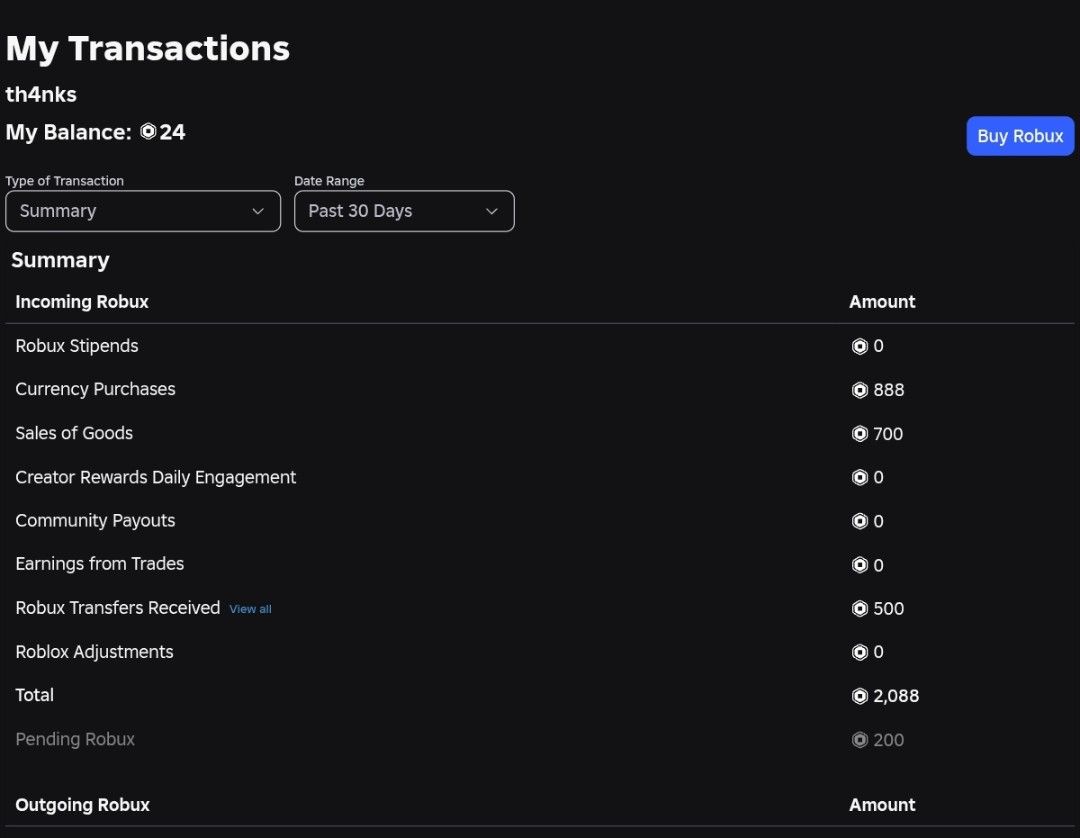This screenshot has height=838, width=1080.
Task: Click the greyed Robux icon in Pending Robux row
Action: (860, 740)
